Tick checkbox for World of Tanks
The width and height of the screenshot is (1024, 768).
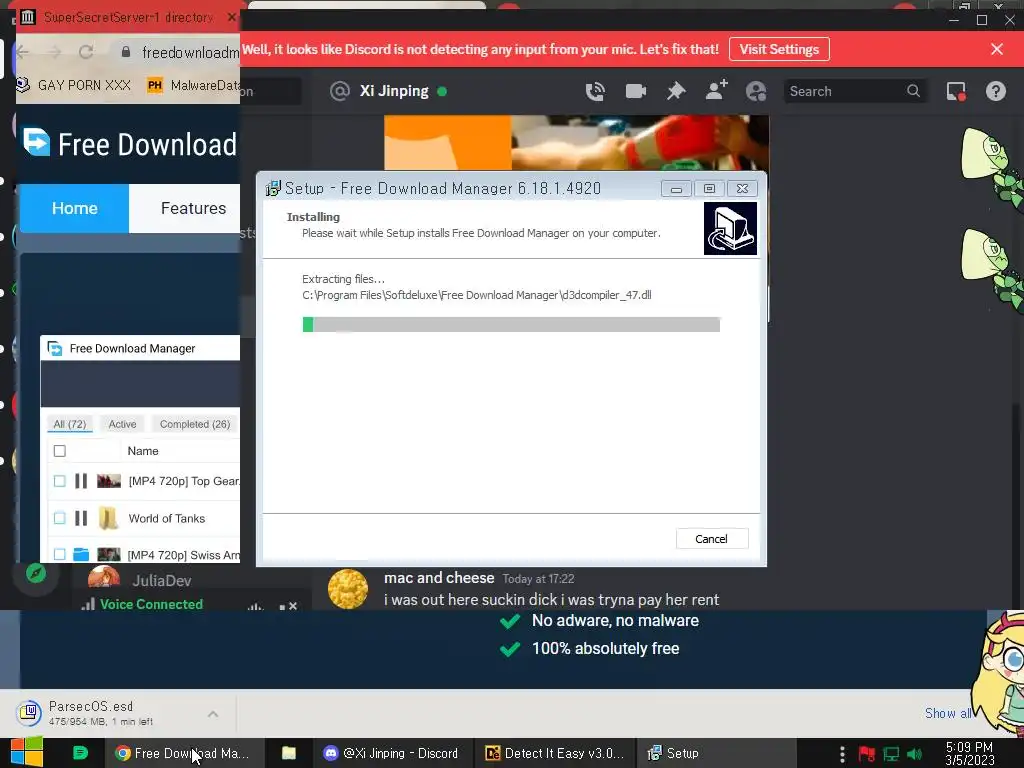(59, 519)
